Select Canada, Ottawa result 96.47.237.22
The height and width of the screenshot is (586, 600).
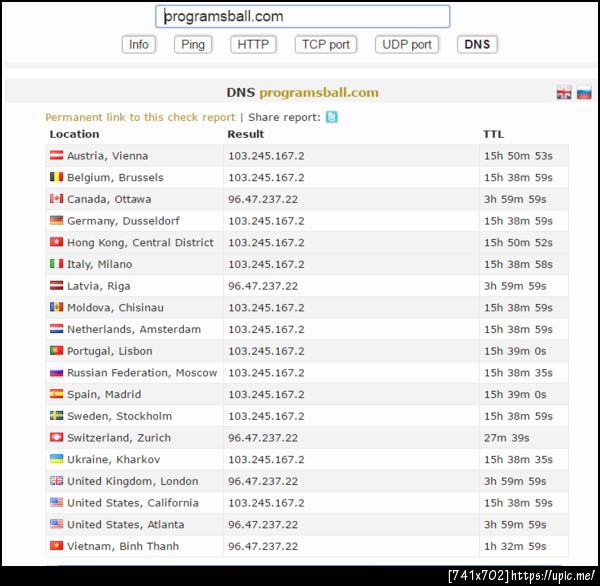(263, 199)
